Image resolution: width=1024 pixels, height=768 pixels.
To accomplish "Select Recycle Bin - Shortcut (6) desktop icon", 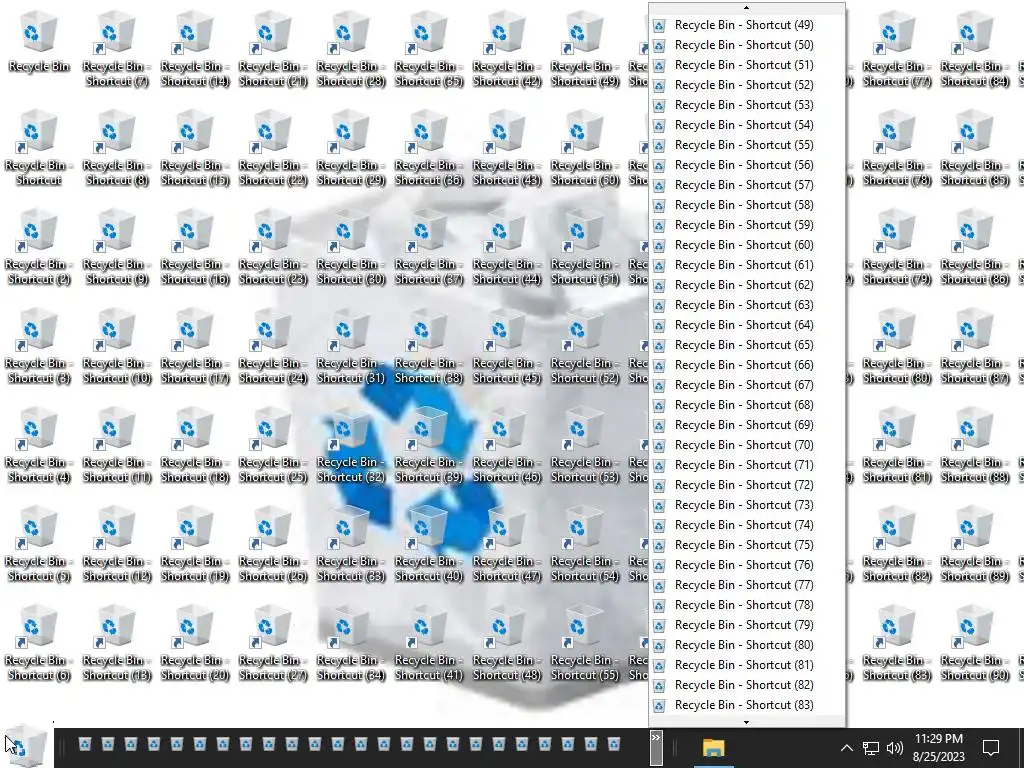I will [x=39, y=645].
